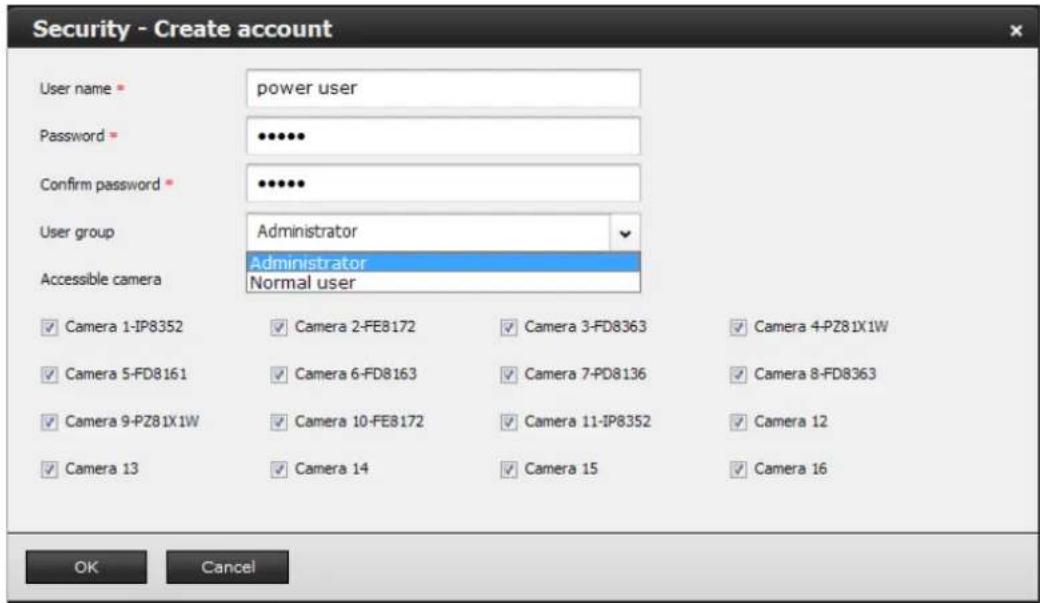Click the User name input field
Viewport: 1040px width, 603px height.
443,88
